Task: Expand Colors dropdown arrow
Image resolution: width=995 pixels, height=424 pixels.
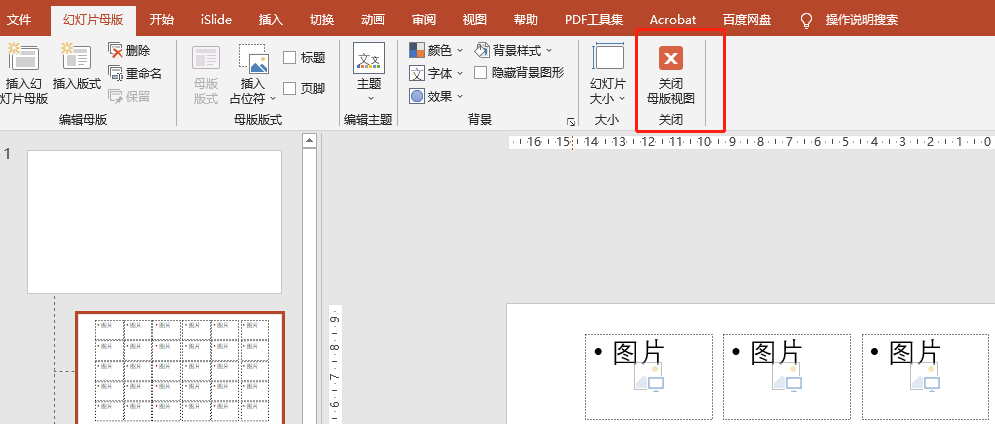Action: coord(460,50)
